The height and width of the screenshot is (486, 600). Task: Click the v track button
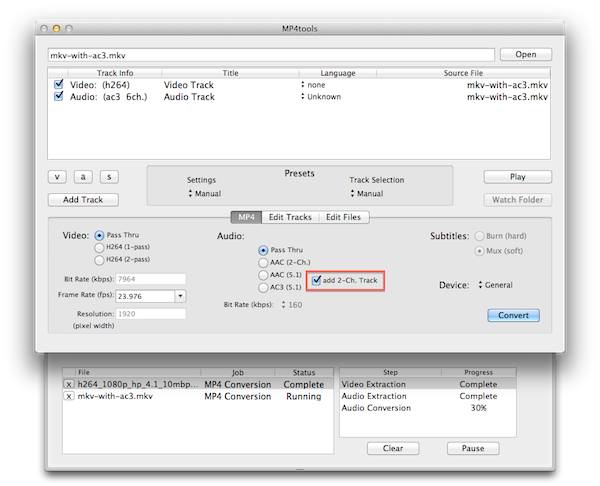click(57, 177)
